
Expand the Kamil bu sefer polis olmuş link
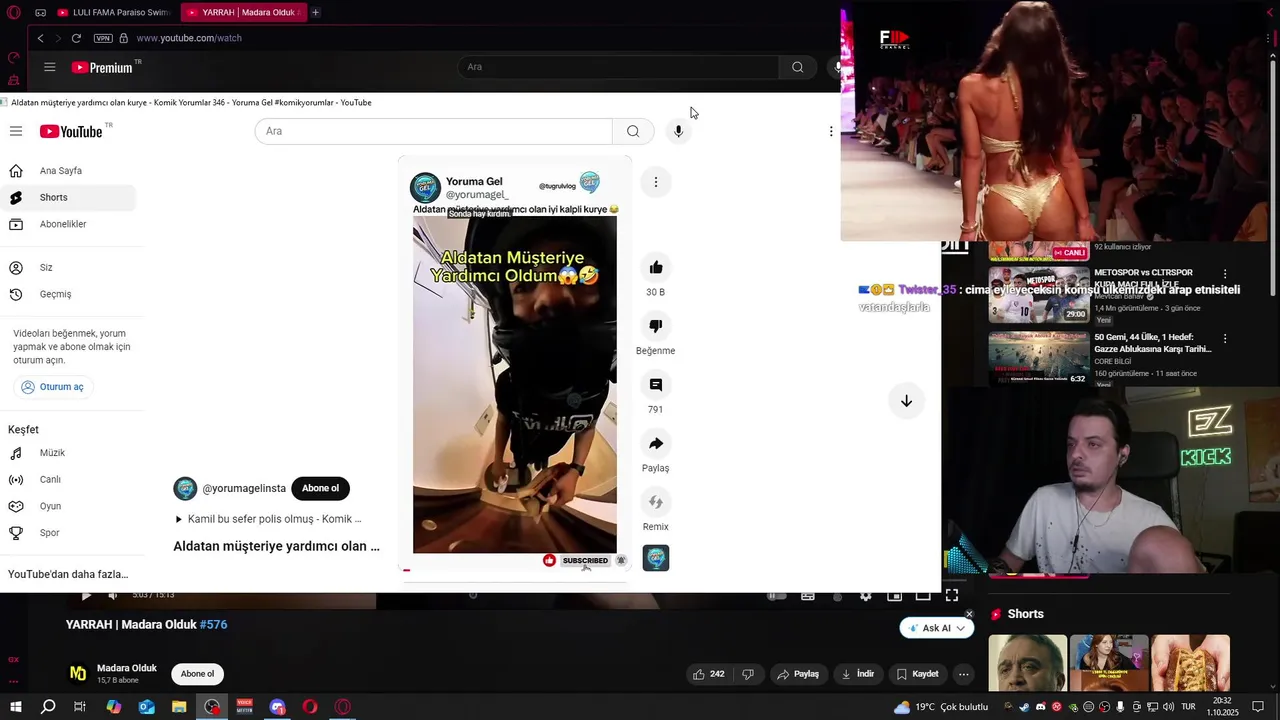click(268, 519)
